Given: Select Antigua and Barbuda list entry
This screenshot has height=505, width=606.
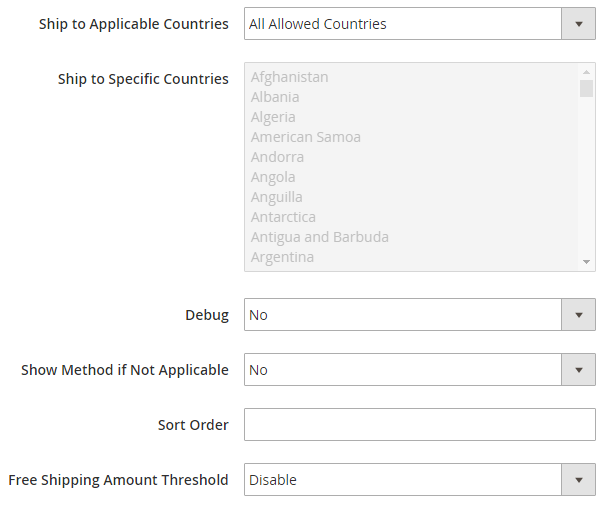Looking at the screenshot, I should (x=320, y=237).
